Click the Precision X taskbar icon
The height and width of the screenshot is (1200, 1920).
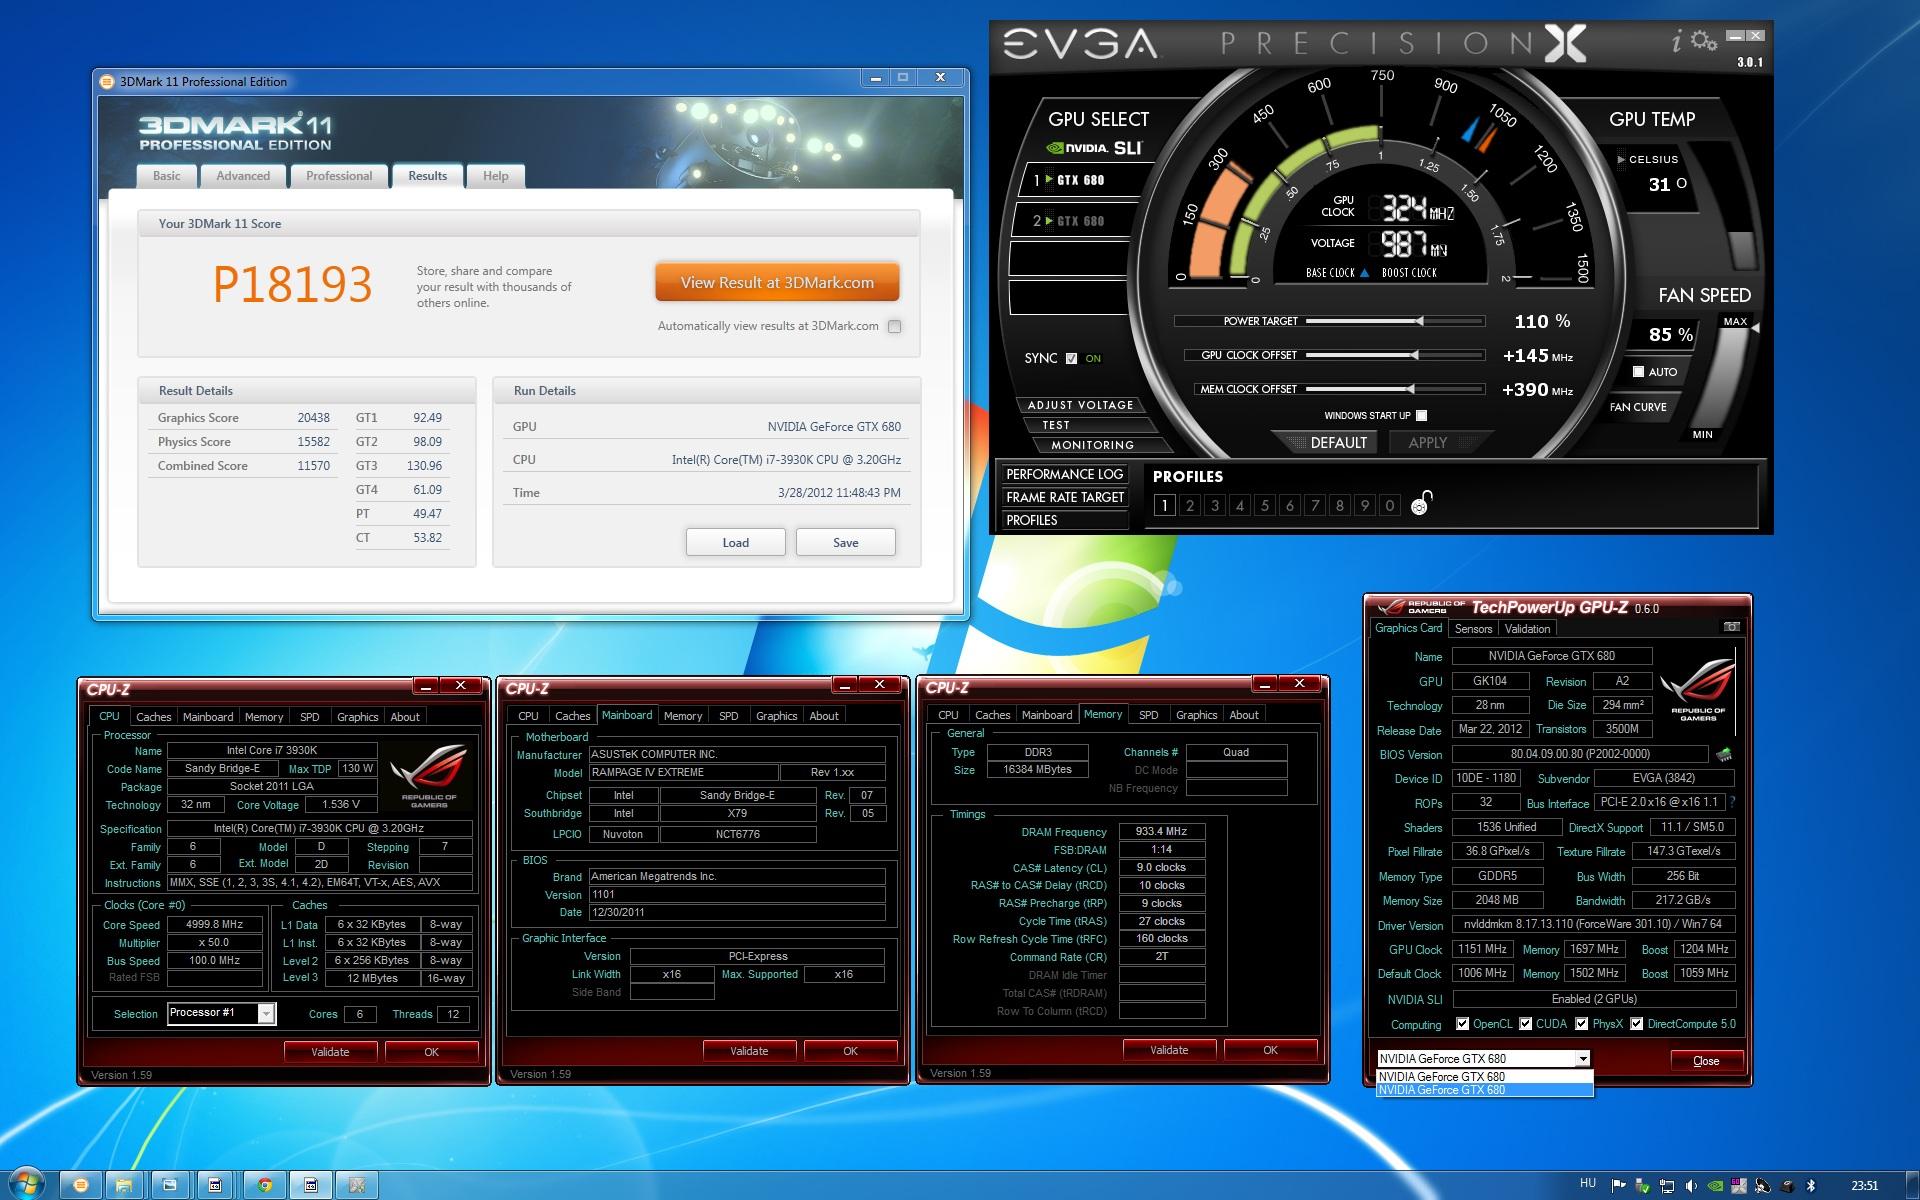point(357,1185)
